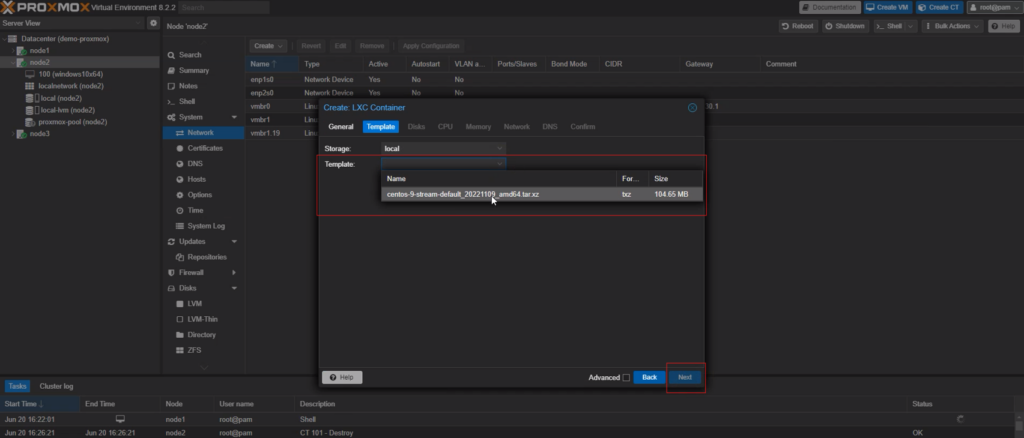This screenshot has height=438, width=1024.
Task: Click the Options gear icon
Action: 181,195
